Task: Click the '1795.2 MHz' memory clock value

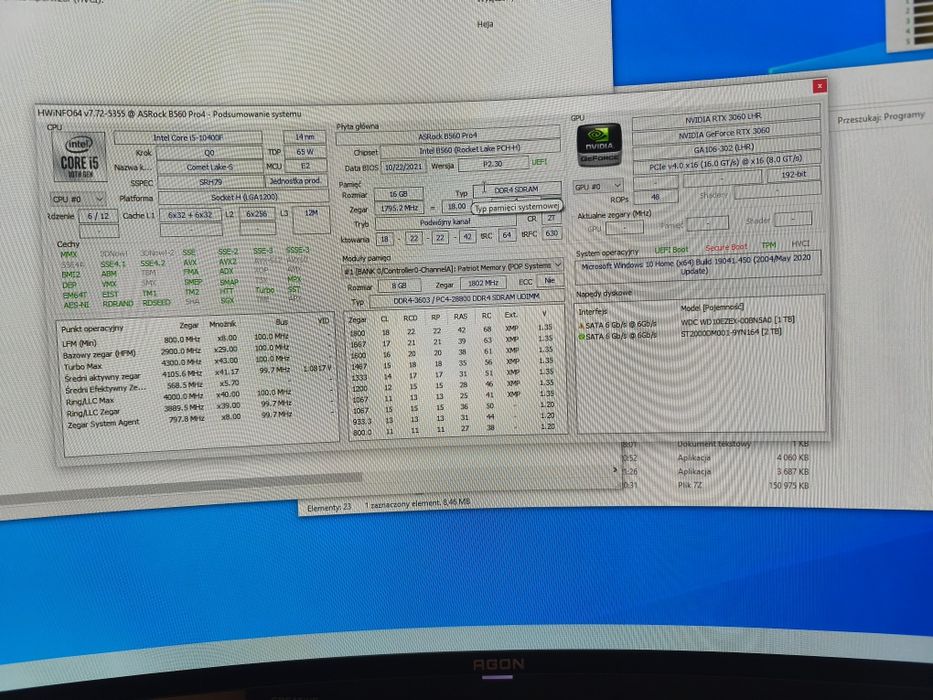Action: coord(400,208)
